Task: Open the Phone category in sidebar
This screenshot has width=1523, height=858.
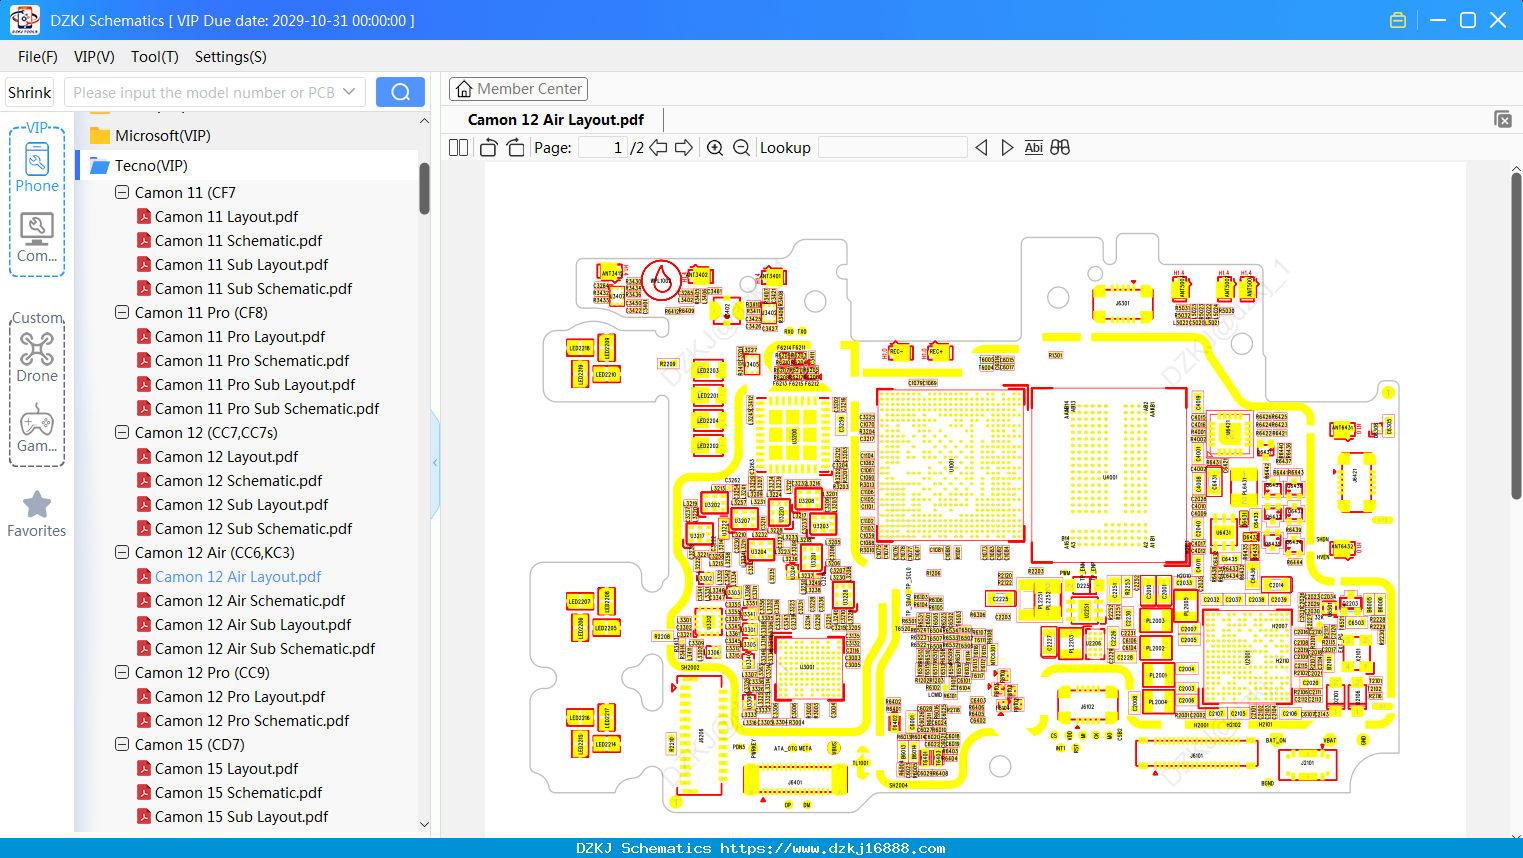Action: pyautogui.click(x=37, y=168)
